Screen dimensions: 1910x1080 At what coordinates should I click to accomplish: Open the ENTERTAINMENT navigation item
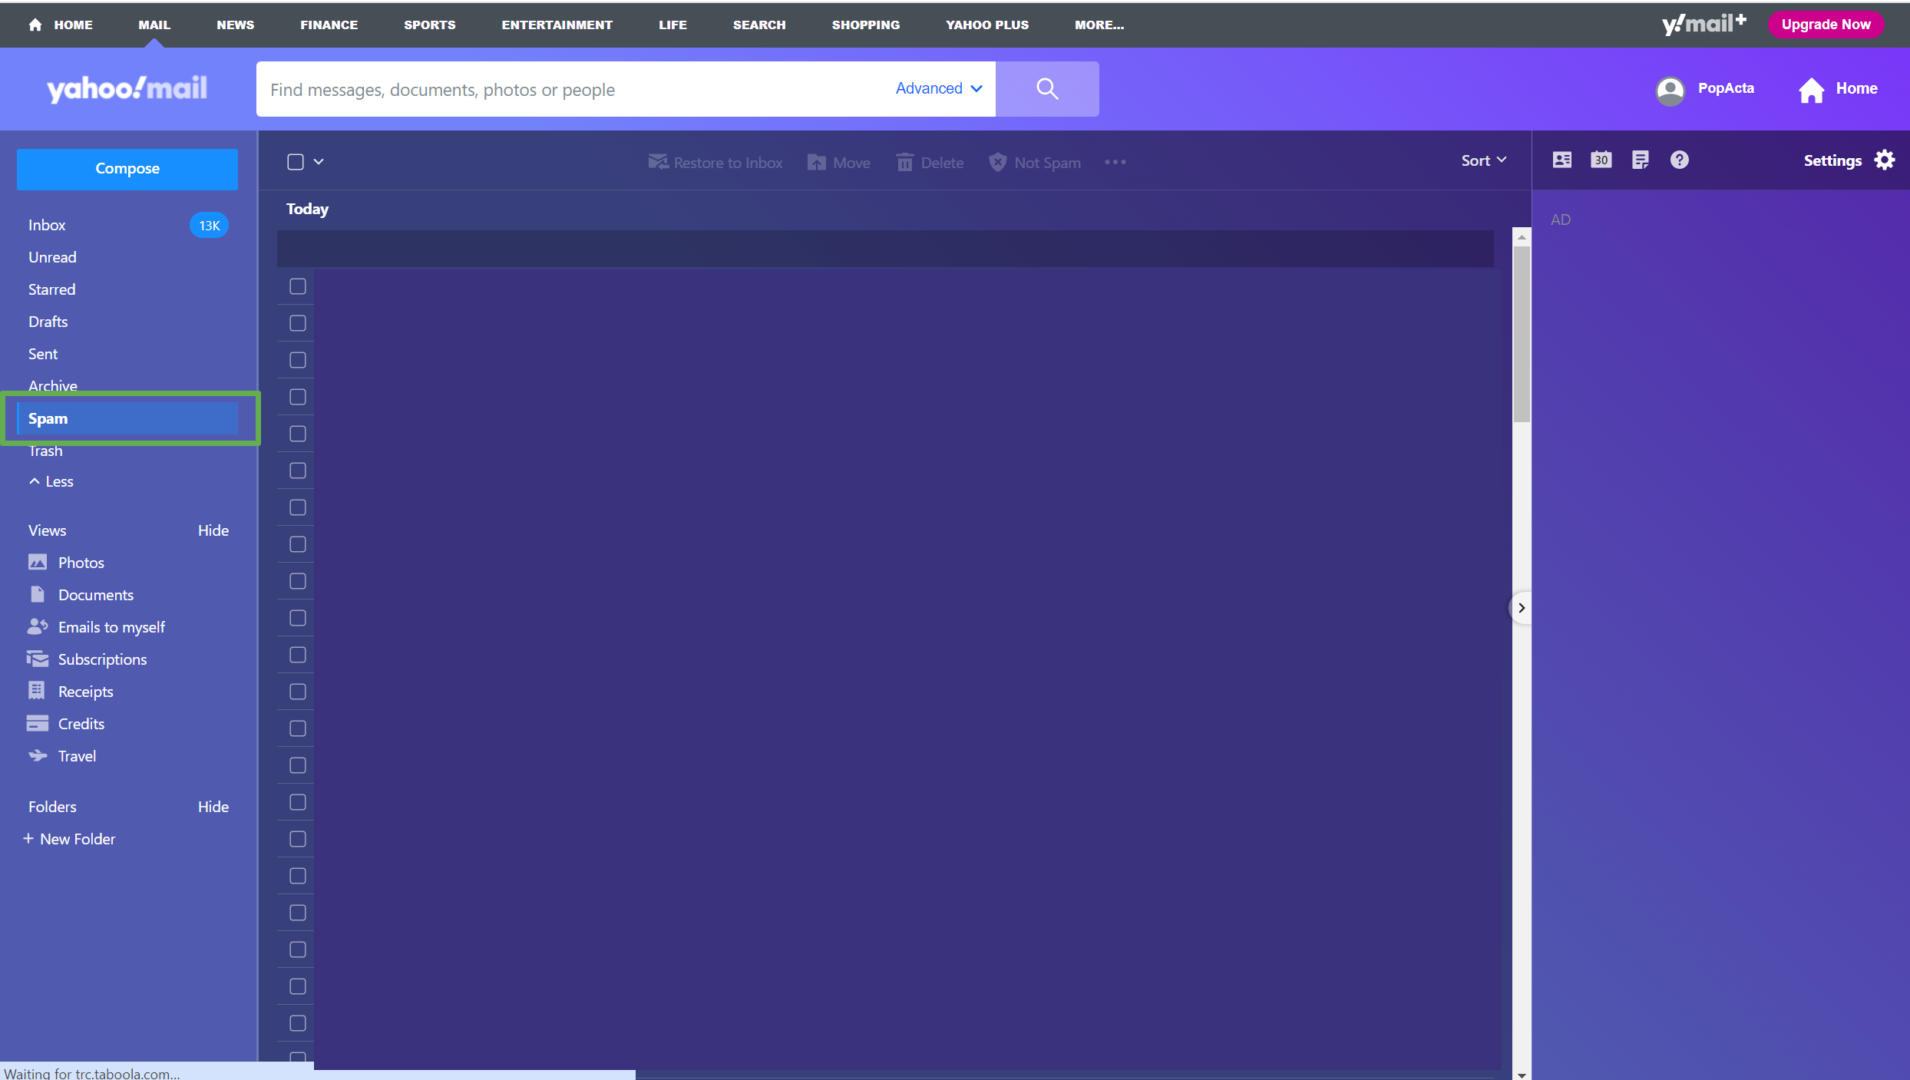coord(557,25)
